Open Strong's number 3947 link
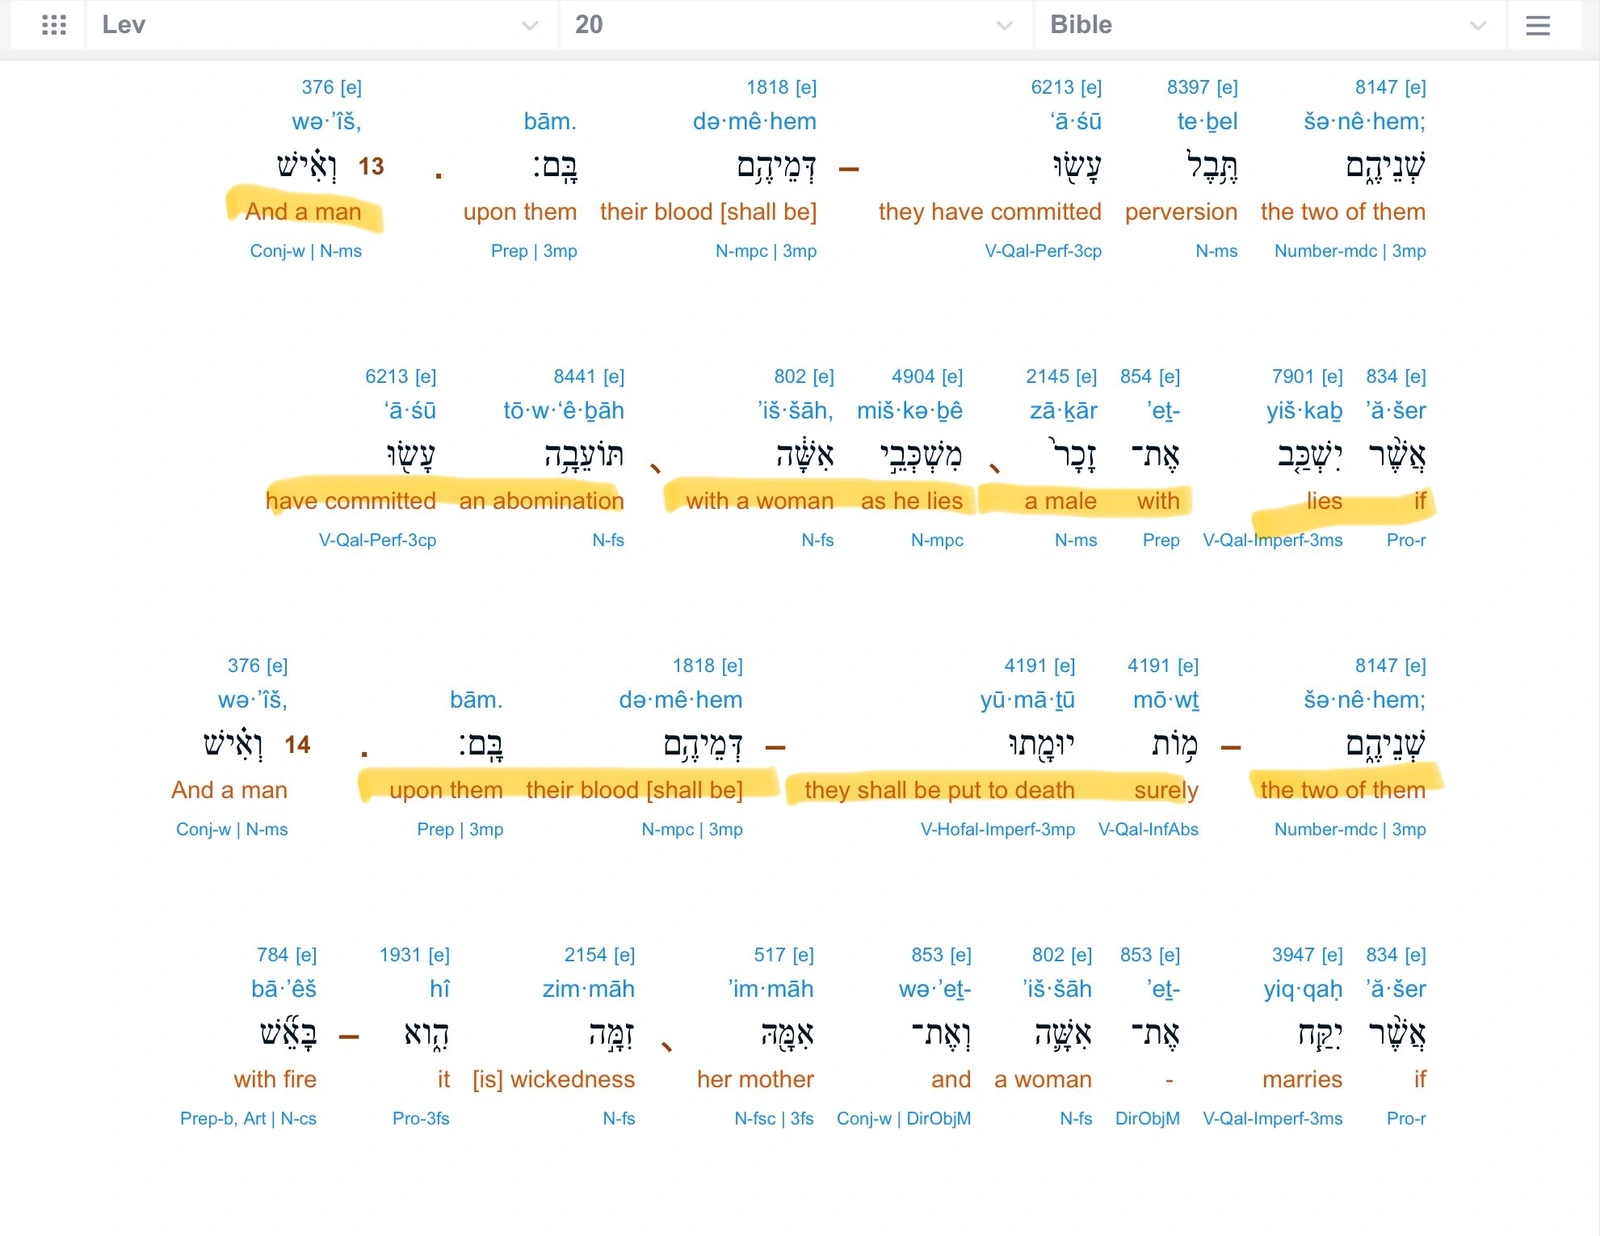The width and height of the screenshot is (1600, 1236). [x=1293, y=955]
